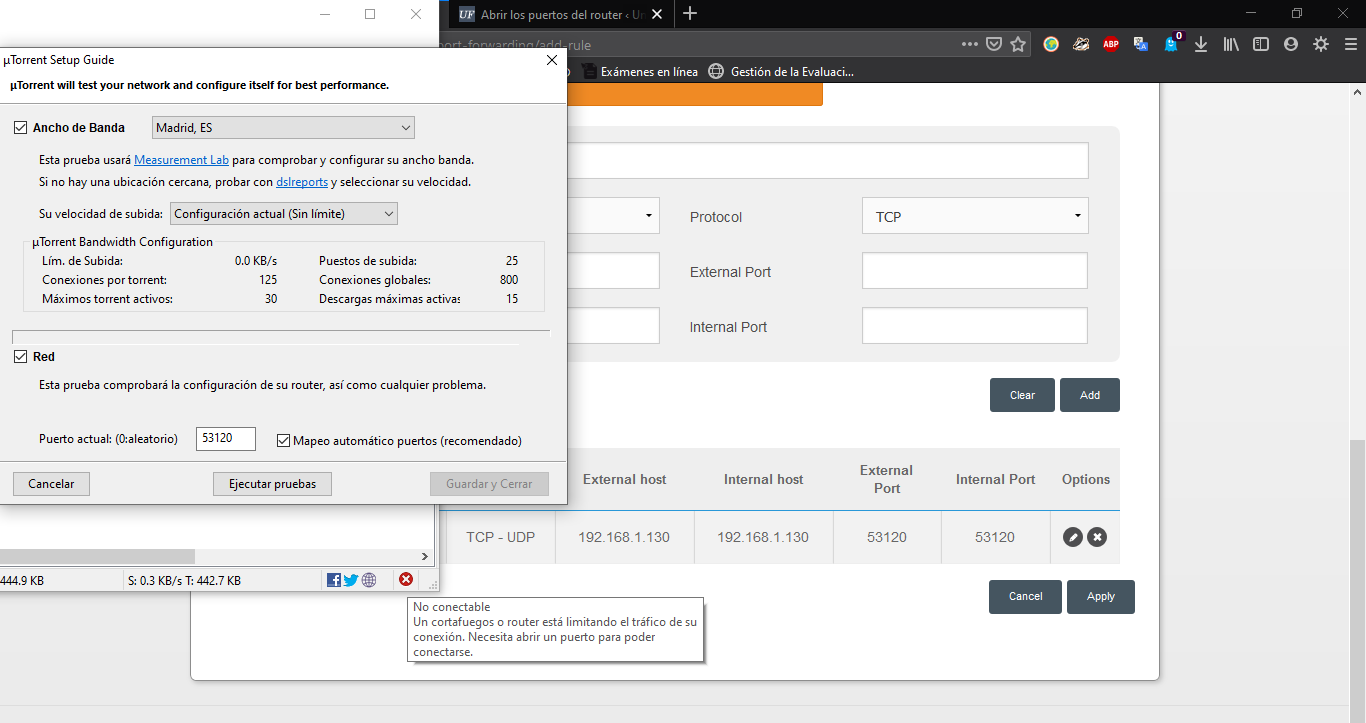Click the Clear button on router page
The width and height of the screenshot is (1366, 723).
[x=1022, y=395]
